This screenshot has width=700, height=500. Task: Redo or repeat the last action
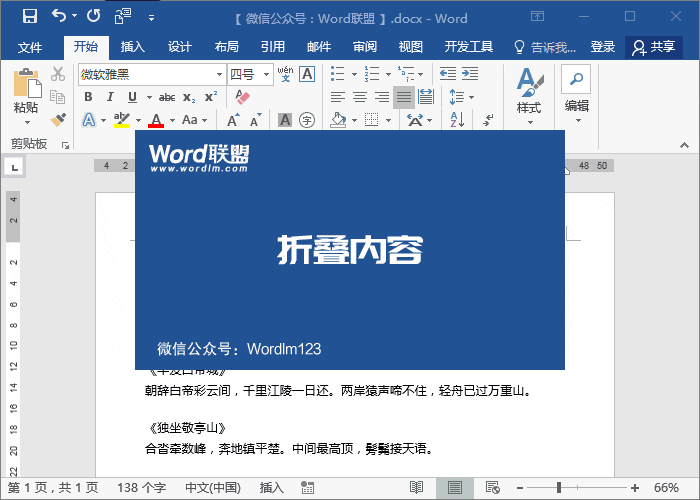[x=93, y=16]
